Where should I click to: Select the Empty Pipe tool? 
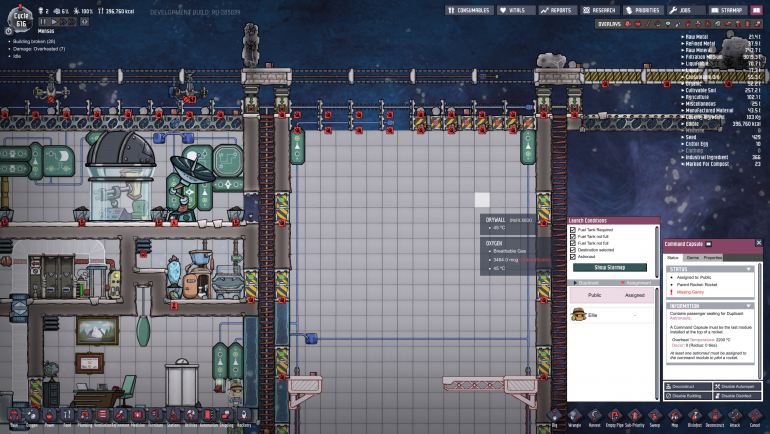pos(614,417)
